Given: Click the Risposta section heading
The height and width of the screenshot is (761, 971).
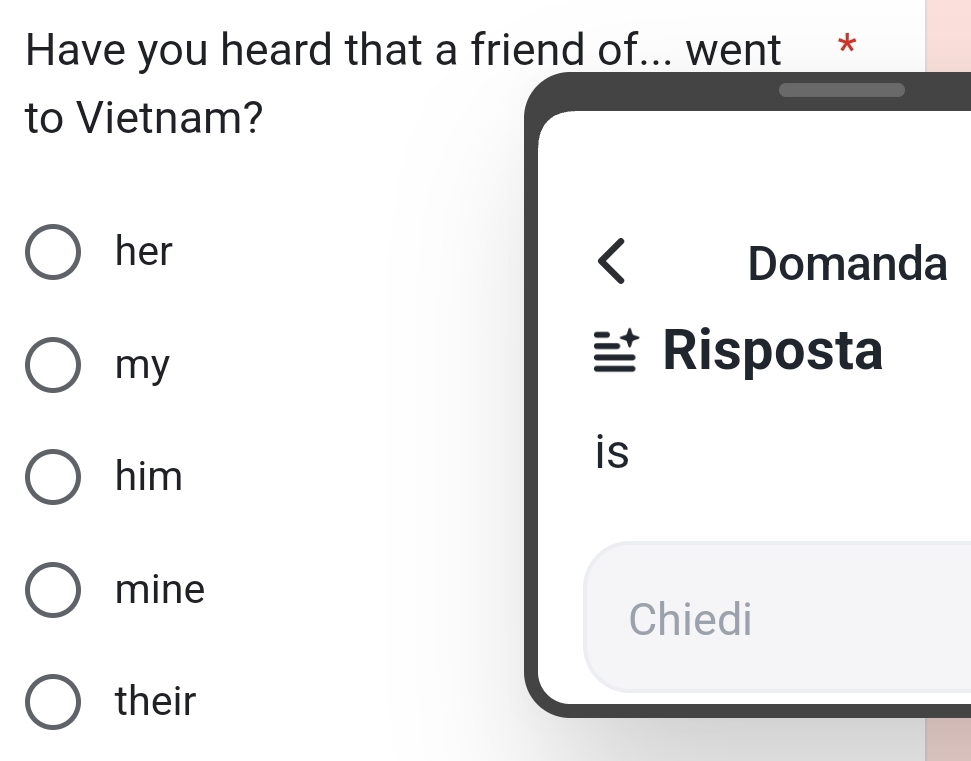Looking at the screenshot, I should [772, 351].
